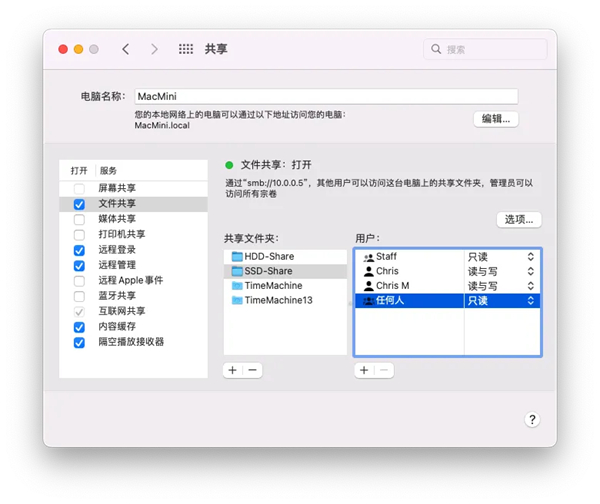Click the 编辑… button
The height and width of the screenshot is (504, 600).
pos(495,119)
